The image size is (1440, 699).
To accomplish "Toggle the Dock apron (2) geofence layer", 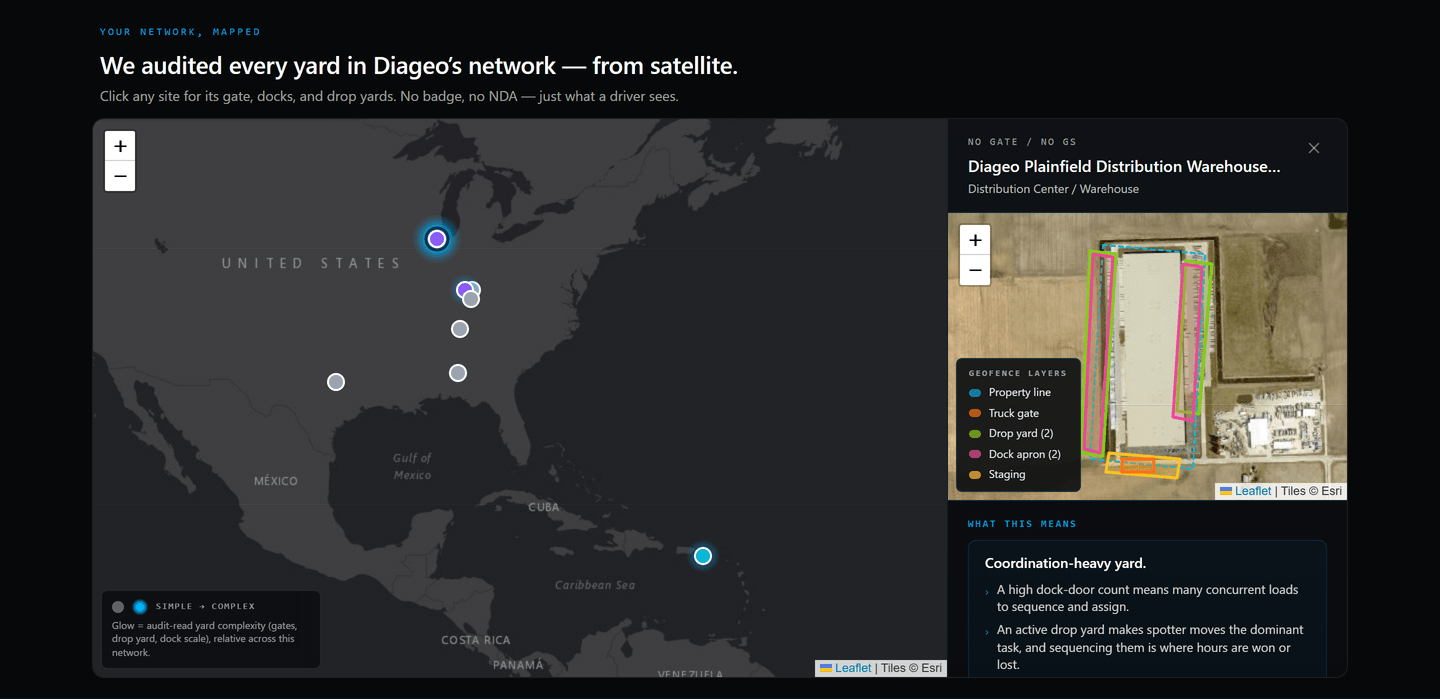I will [1015, 454].
